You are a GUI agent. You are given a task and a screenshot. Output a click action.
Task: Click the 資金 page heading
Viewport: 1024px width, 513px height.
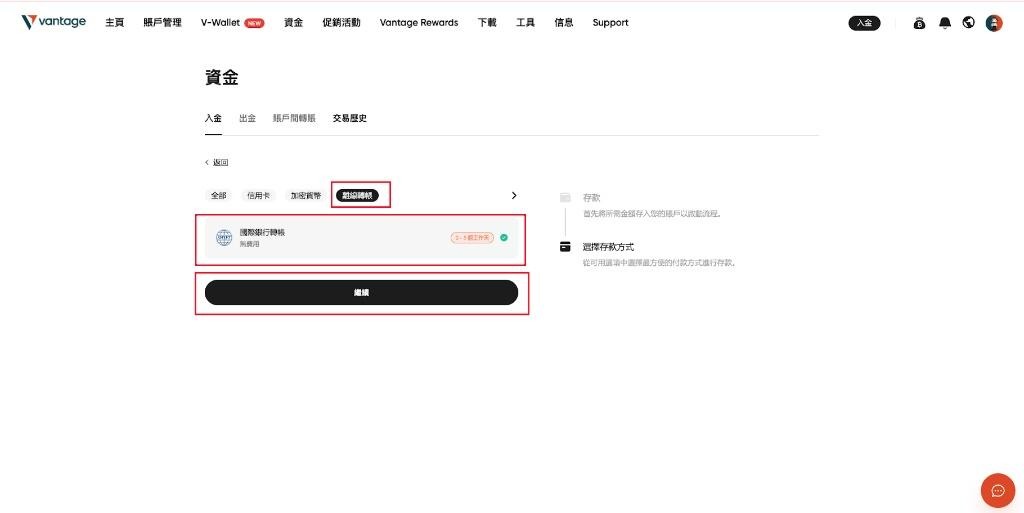coord(221,78)
